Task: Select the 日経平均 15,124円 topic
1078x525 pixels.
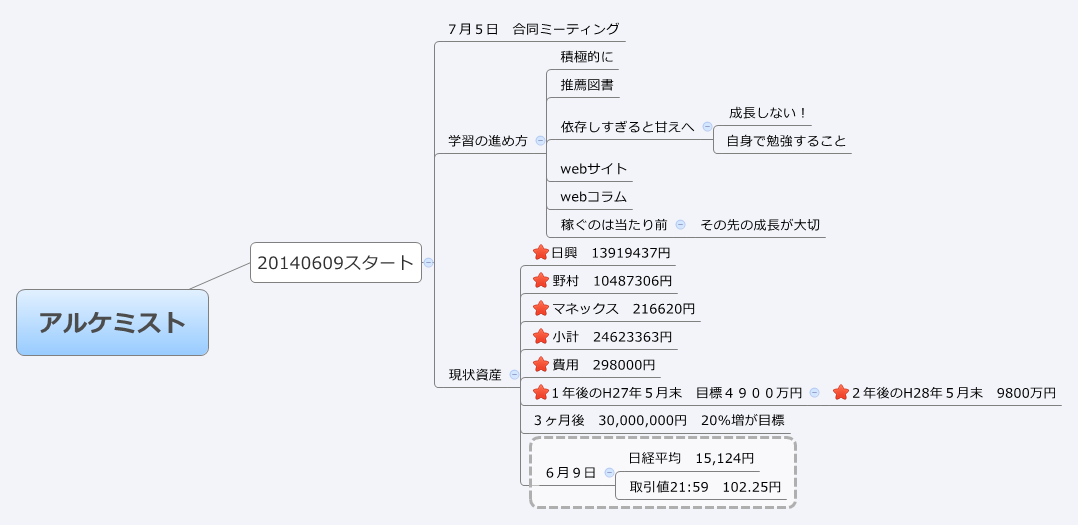Action: point(690,458)
